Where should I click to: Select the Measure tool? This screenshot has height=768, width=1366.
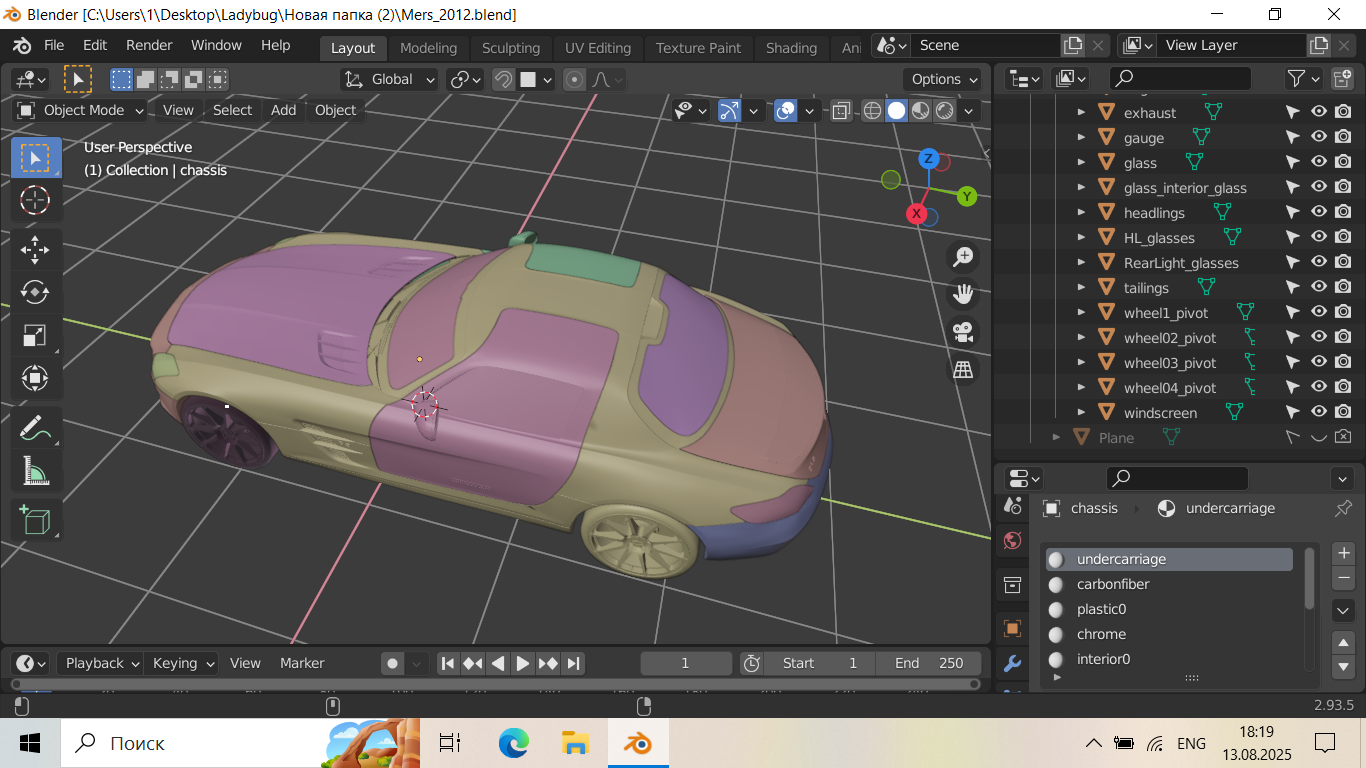click(35, 470)
